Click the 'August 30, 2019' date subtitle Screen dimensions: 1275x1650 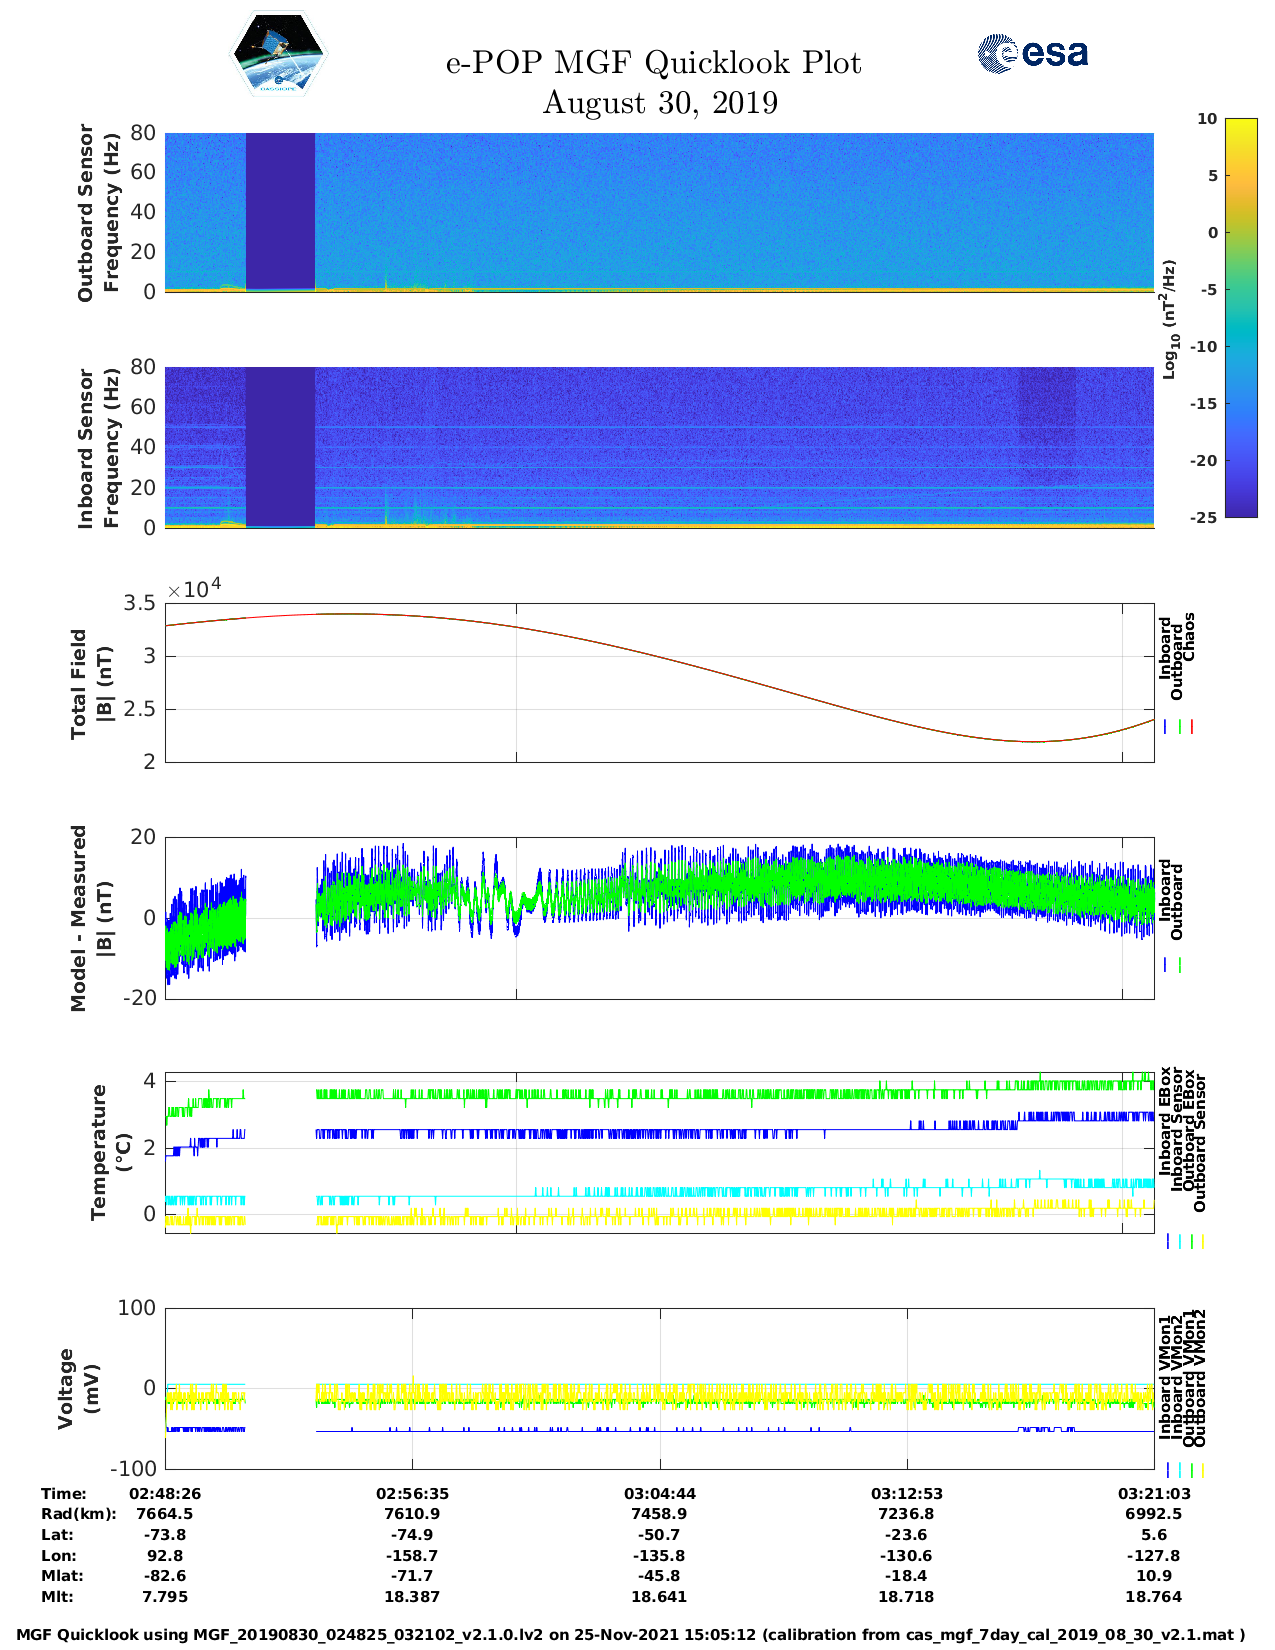pyautogui.click(x=660, y=103)
